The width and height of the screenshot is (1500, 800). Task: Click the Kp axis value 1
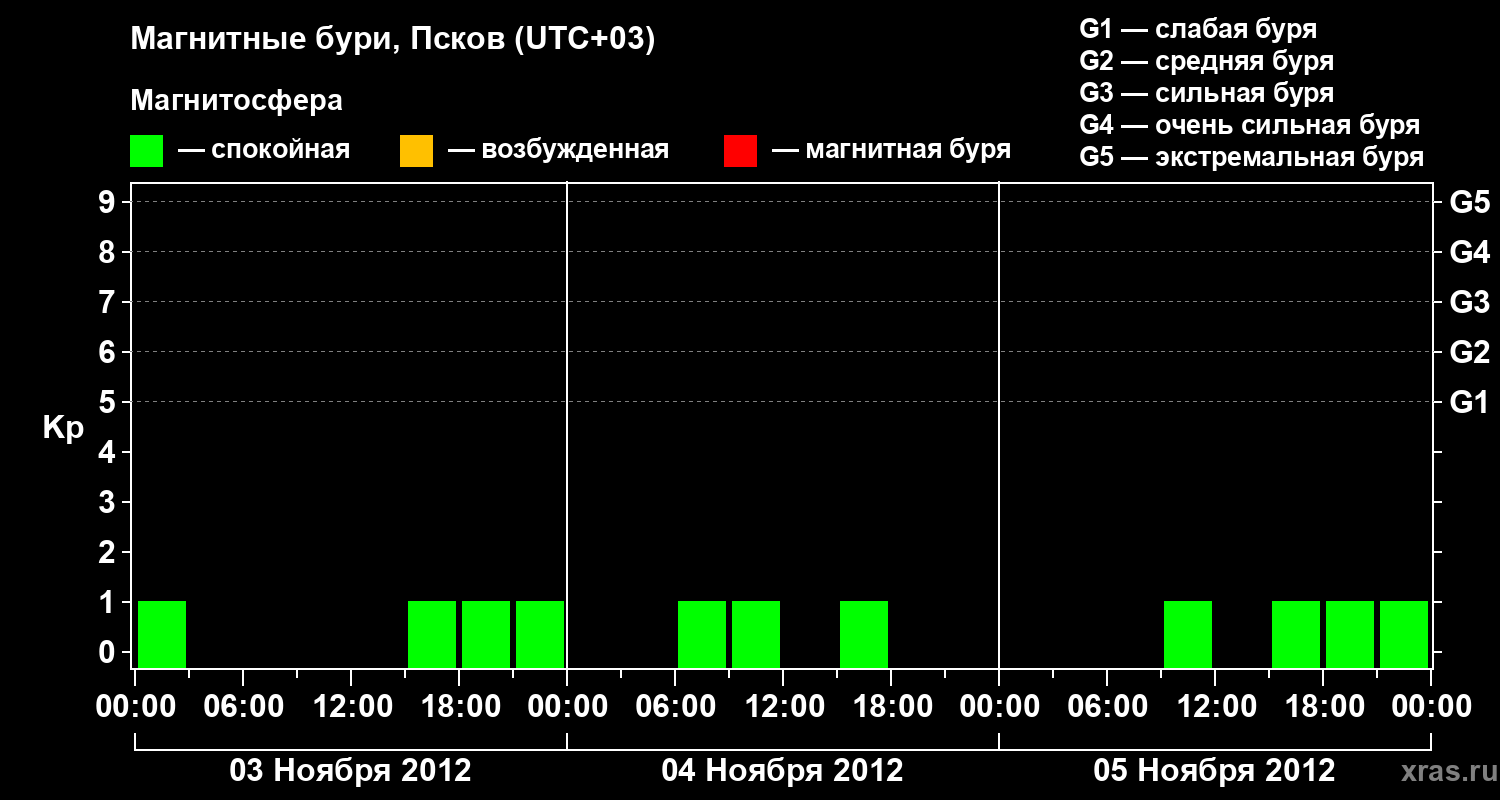pos(109,602)
